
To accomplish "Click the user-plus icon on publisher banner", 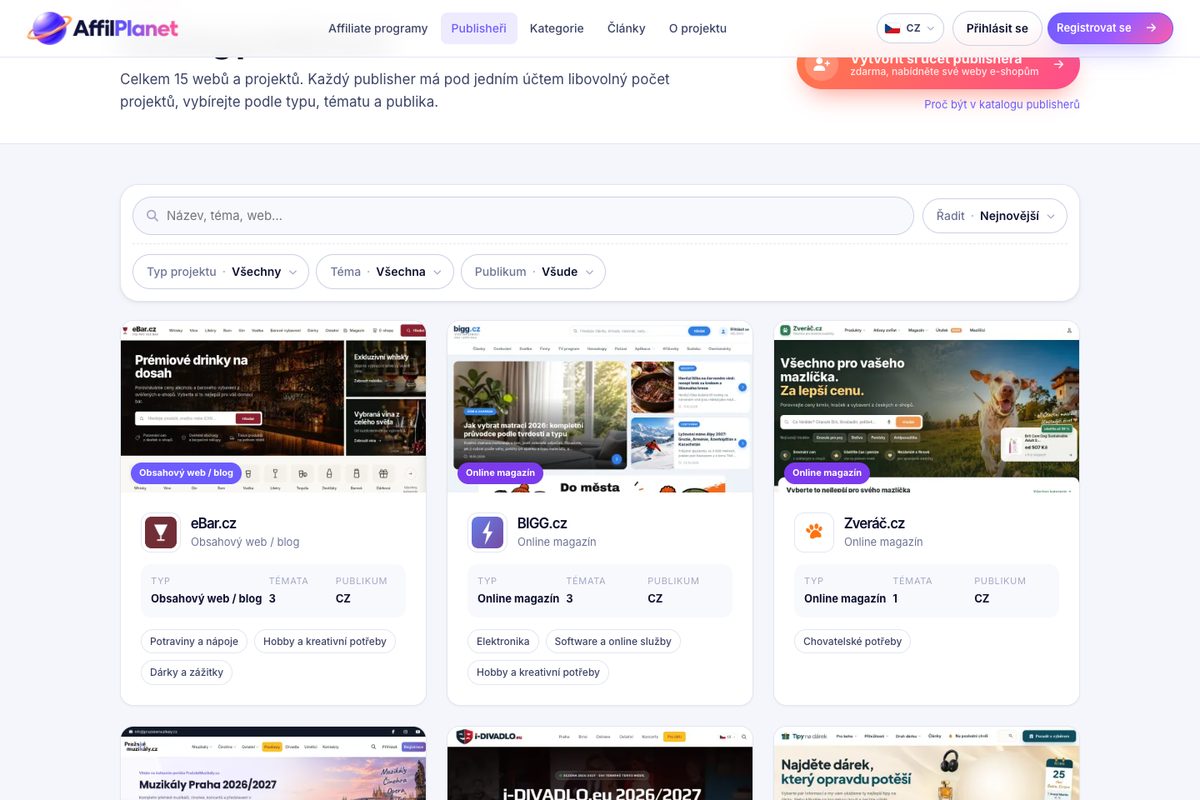I will click(820, 64).
